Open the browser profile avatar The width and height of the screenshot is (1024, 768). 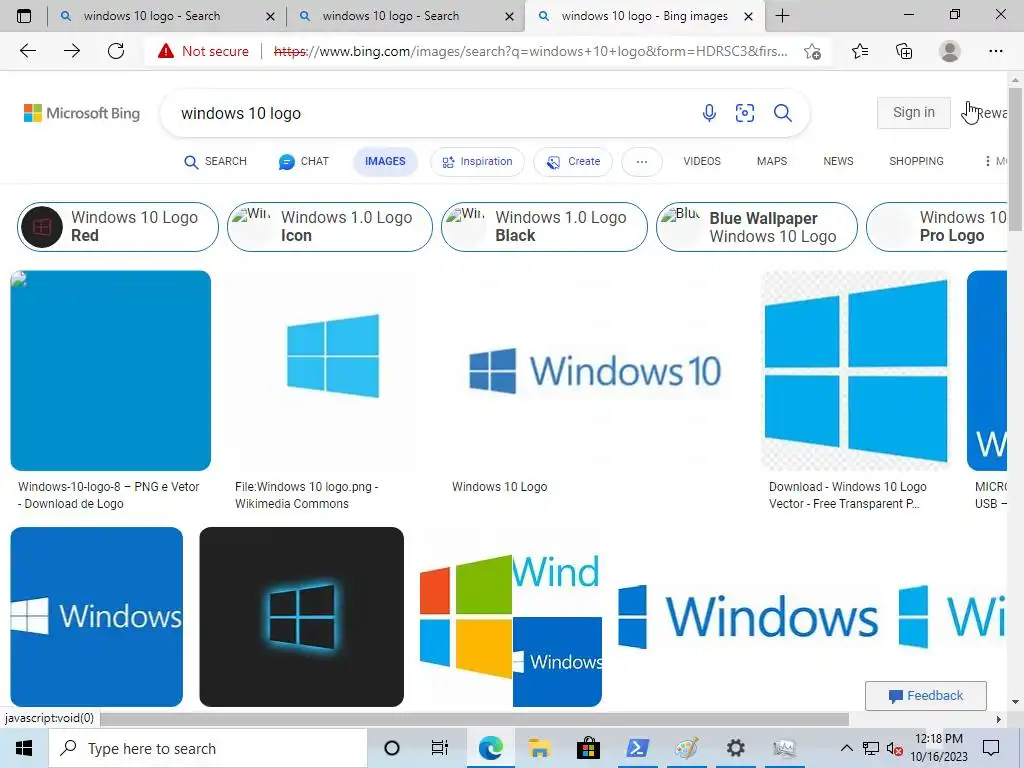pos(950,51)
